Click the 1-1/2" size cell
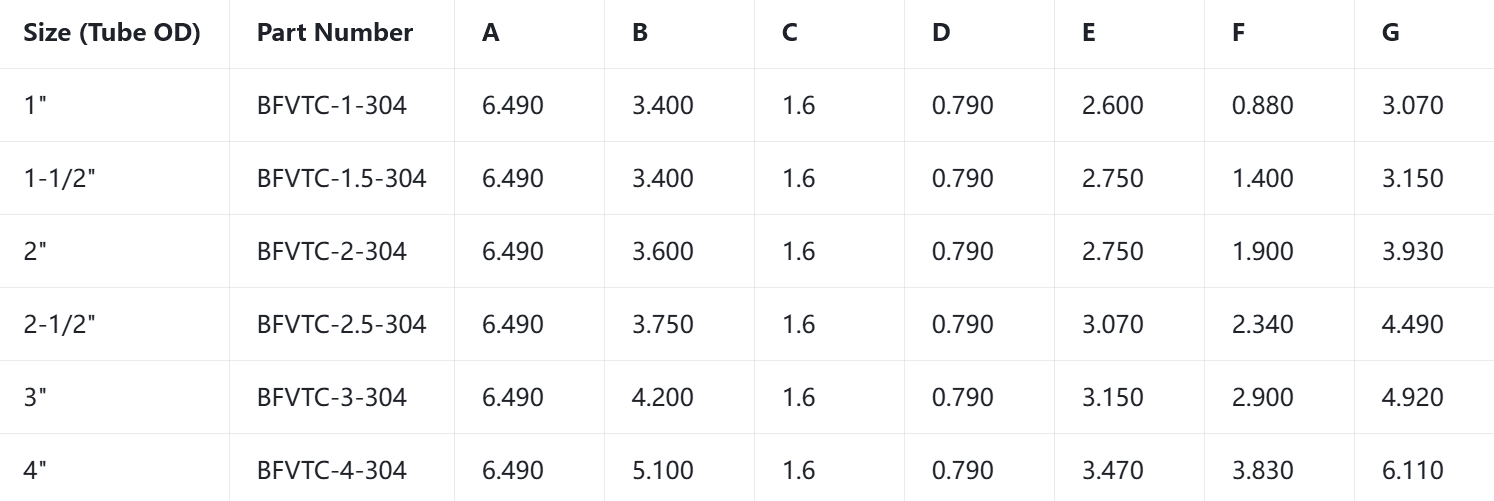Image resolution: width=1494 pixels, height=501 pixels. pos(60,178)
